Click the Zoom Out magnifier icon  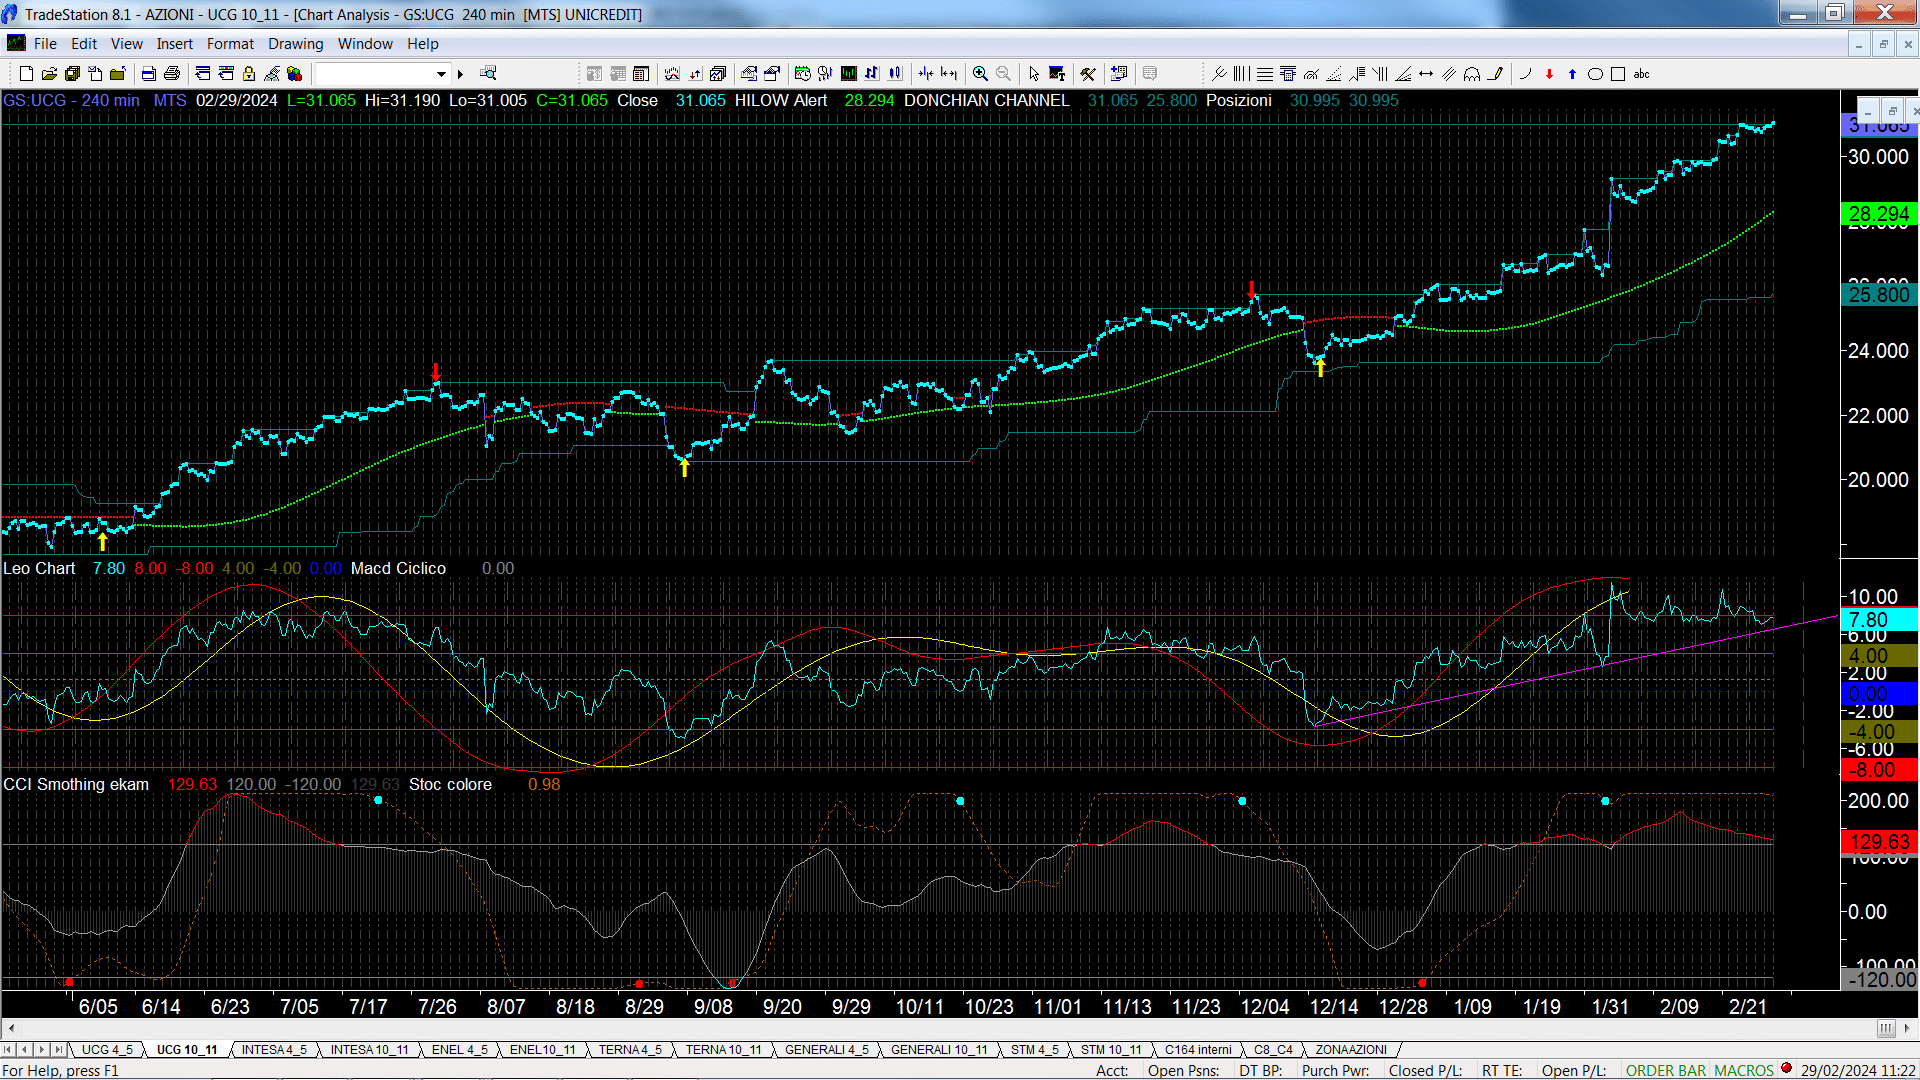1003,74
